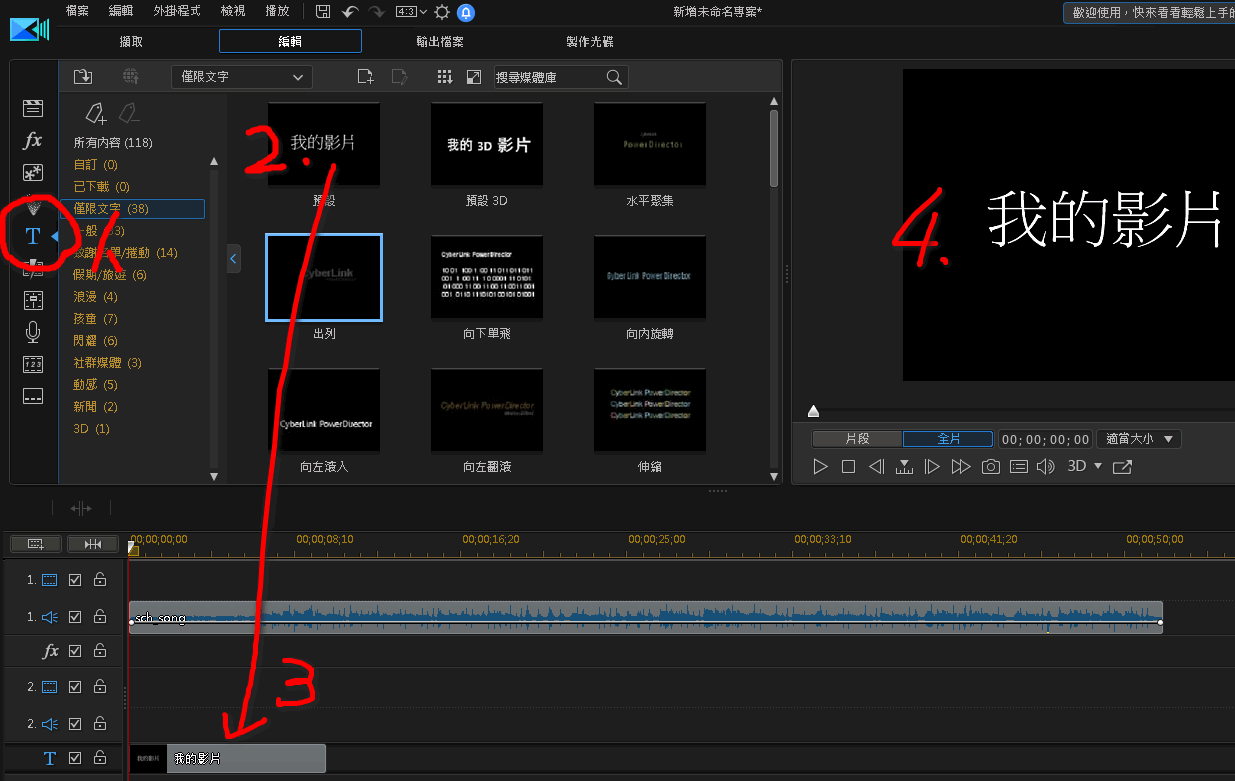The width and height of the screenshot is (1235, 781).
Task: Open library menu grid icon
Action: (x=445, y=77)
